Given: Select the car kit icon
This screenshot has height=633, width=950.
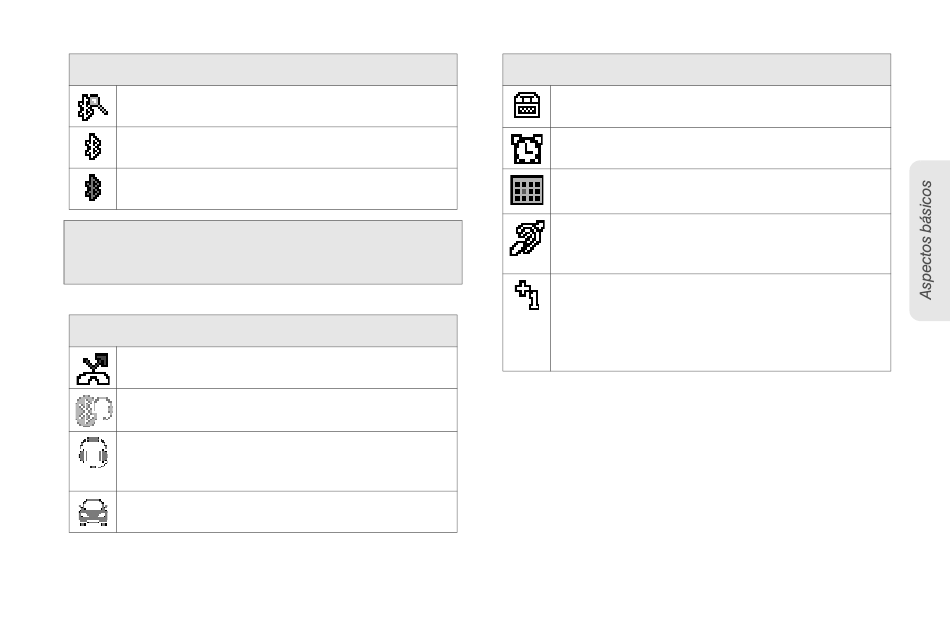Looking at the screenshot, I should 92,512.
